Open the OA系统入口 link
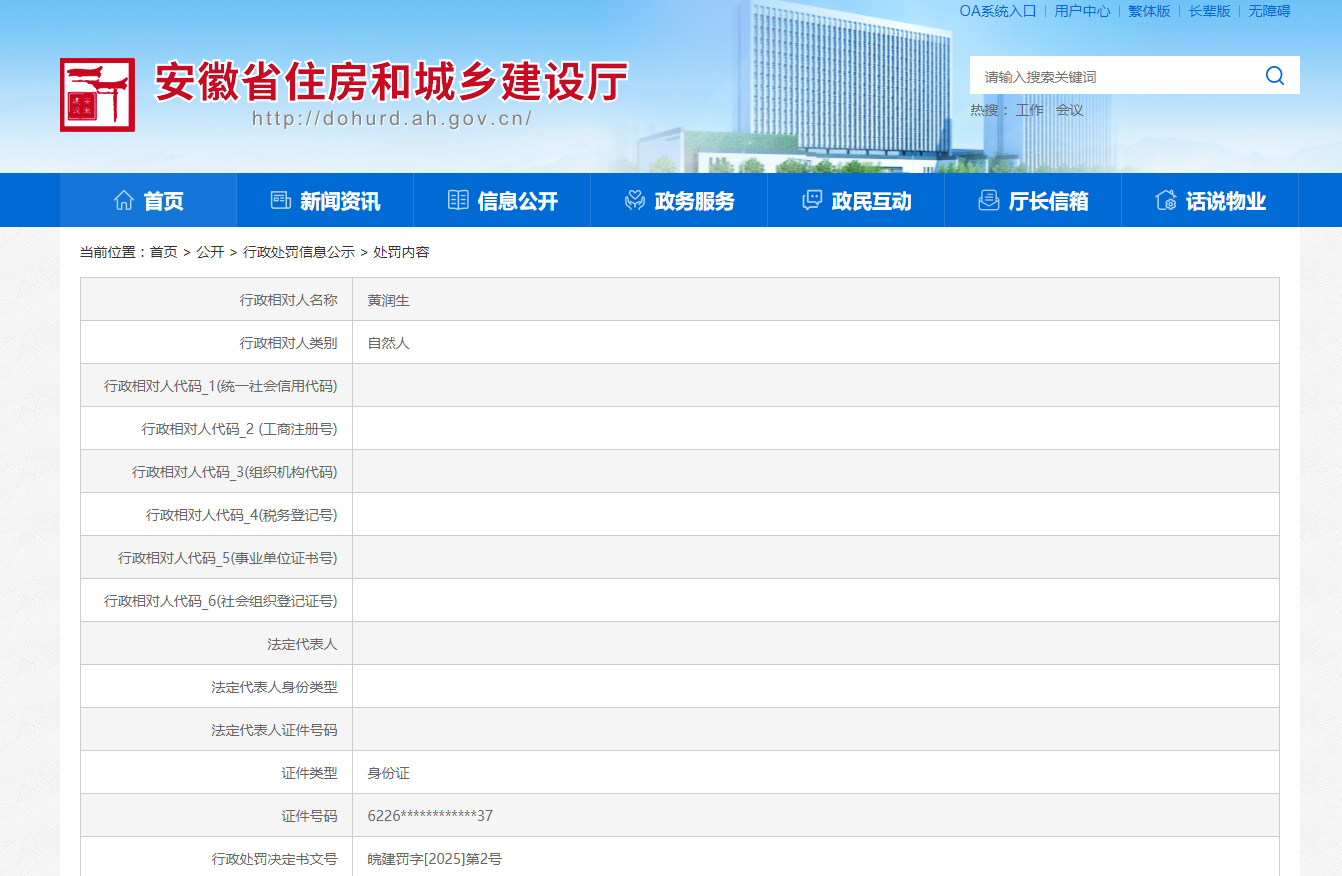This screenshot has height=876, width=1342. 997,11
